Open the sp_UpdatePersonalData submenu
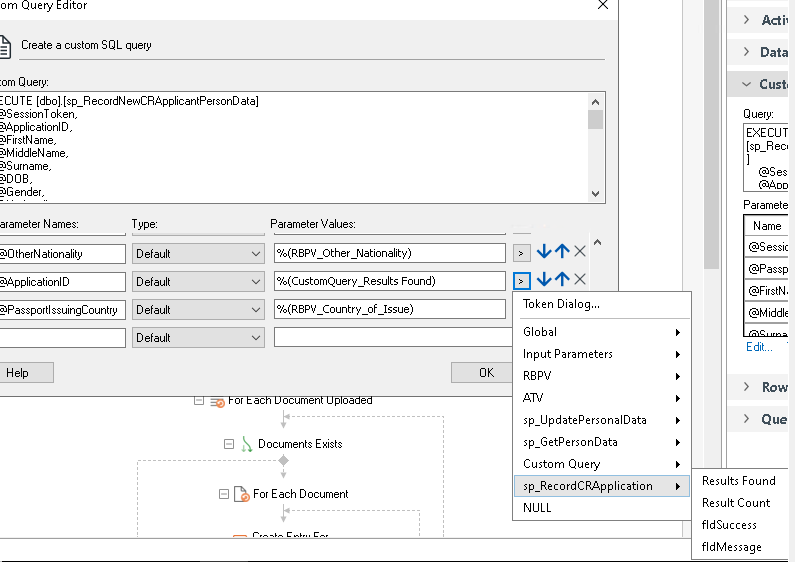 [602, 420]
